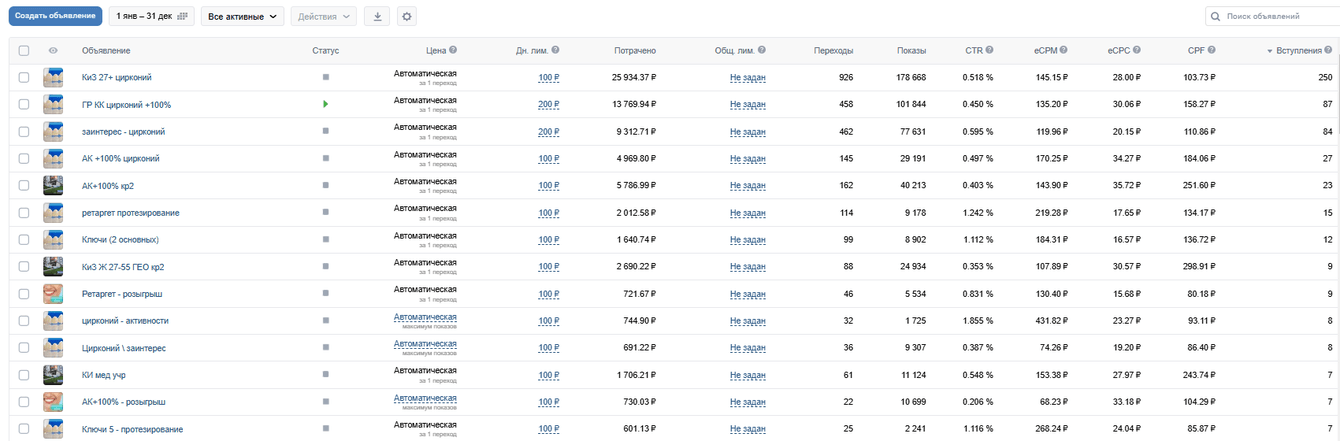
Task: Click the help icon beside eCPM column
Action: 1064,50
